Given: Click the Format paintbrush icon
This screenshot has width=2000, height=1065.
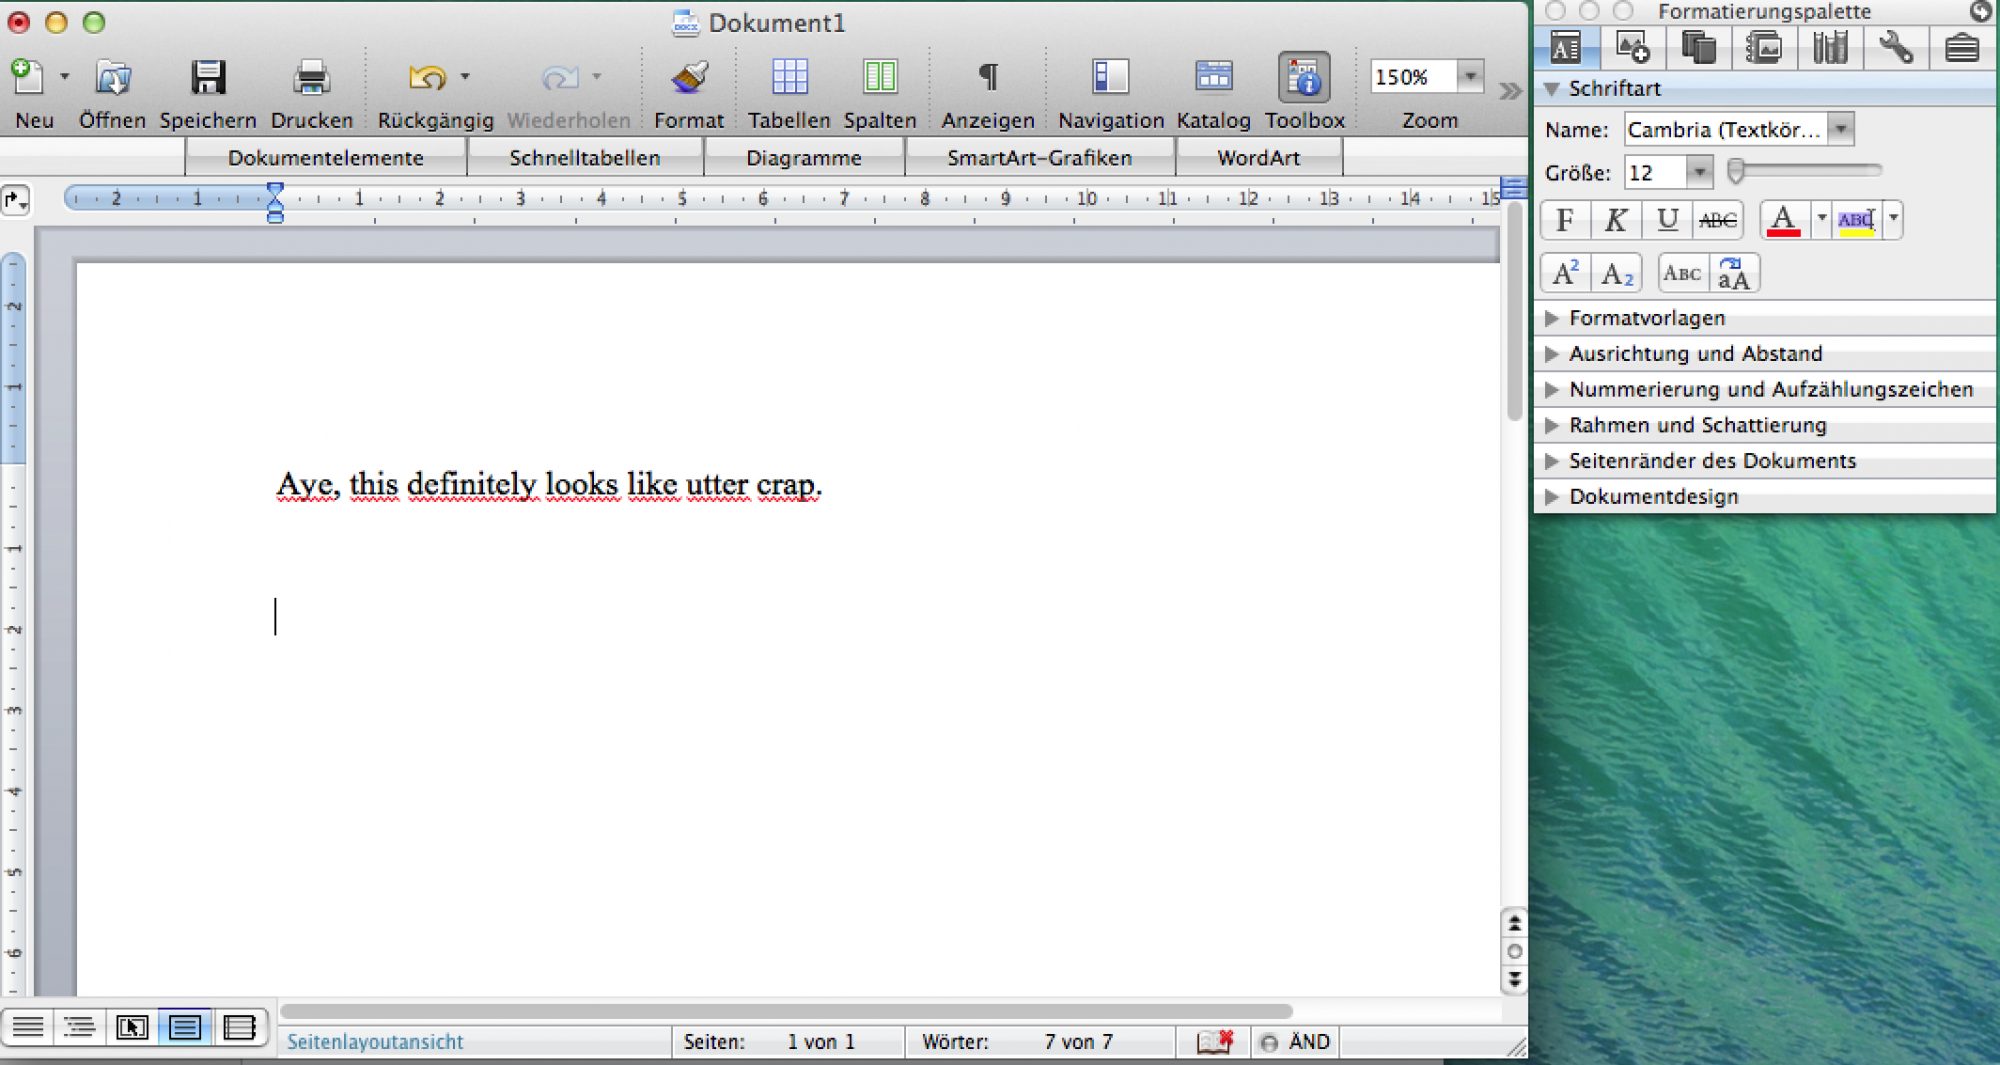Looking at the screenshot, I should tap(689, 77).
